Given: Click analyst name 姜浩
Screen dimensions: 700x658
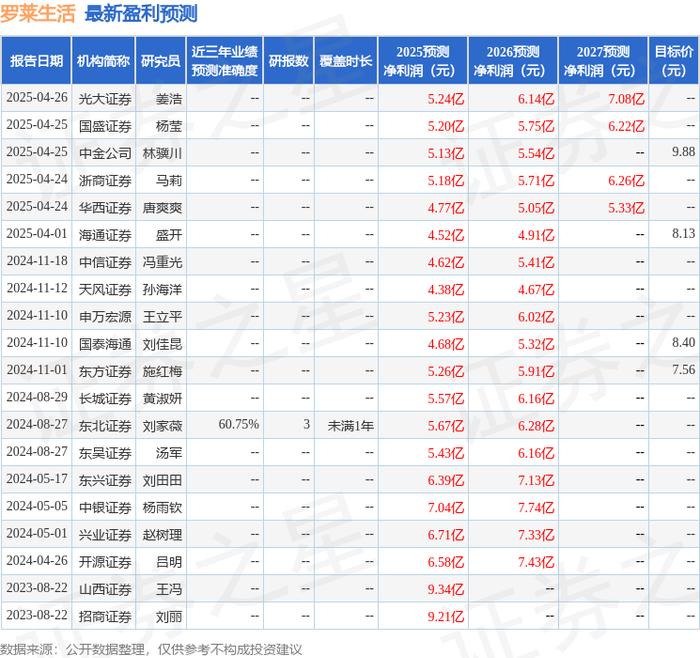Looking at the screenshot, I should 169,99.
